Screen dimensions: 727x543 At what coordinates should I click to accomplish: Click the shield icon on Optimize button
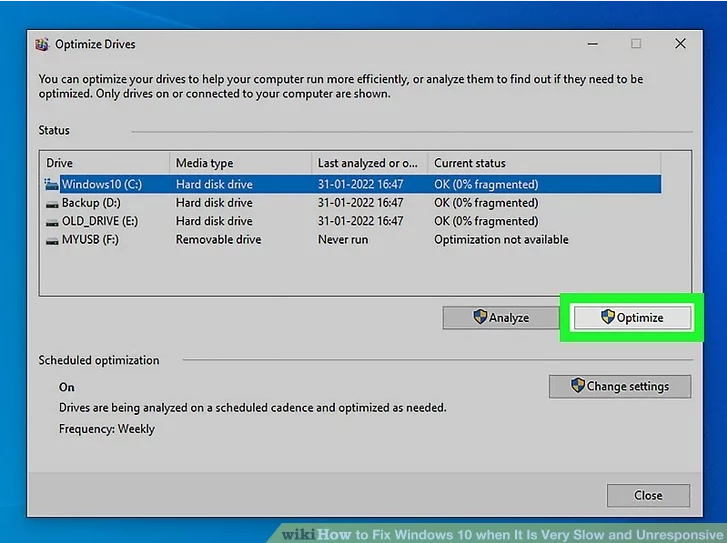[x=607, y=317]
